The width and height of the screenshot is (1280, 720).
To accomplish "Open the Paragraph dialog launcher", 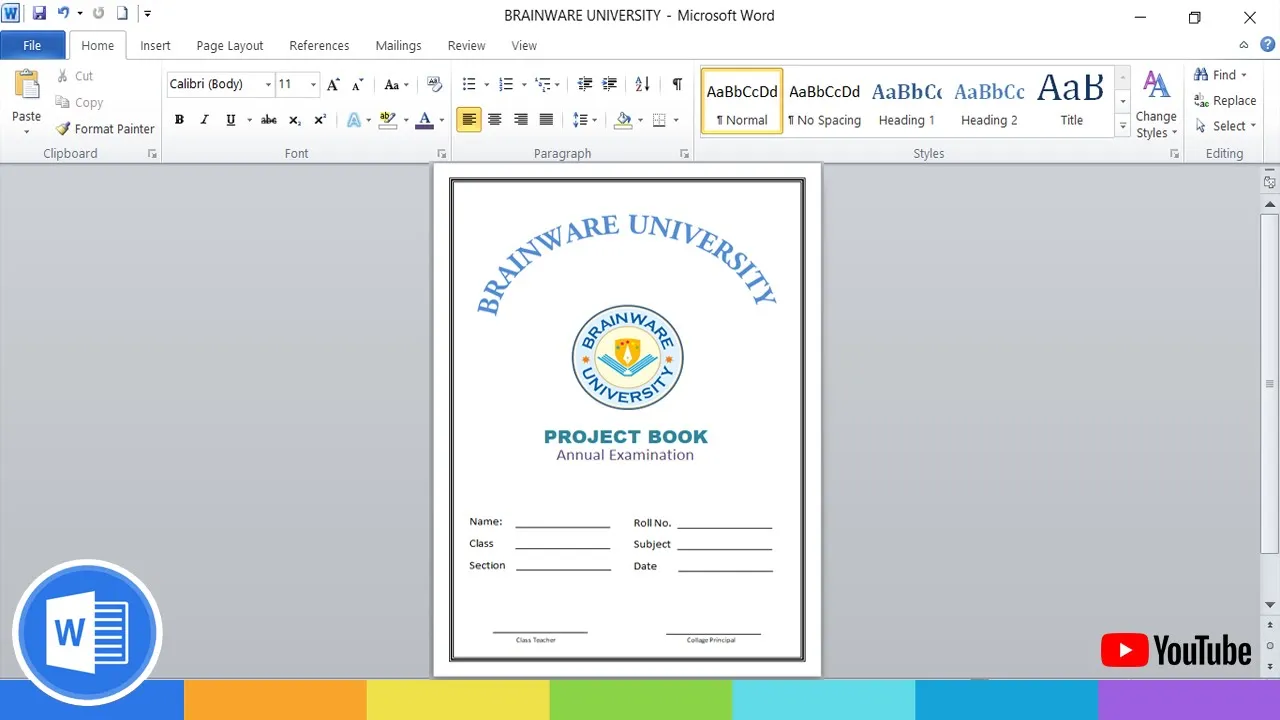I will click(685, 154).
